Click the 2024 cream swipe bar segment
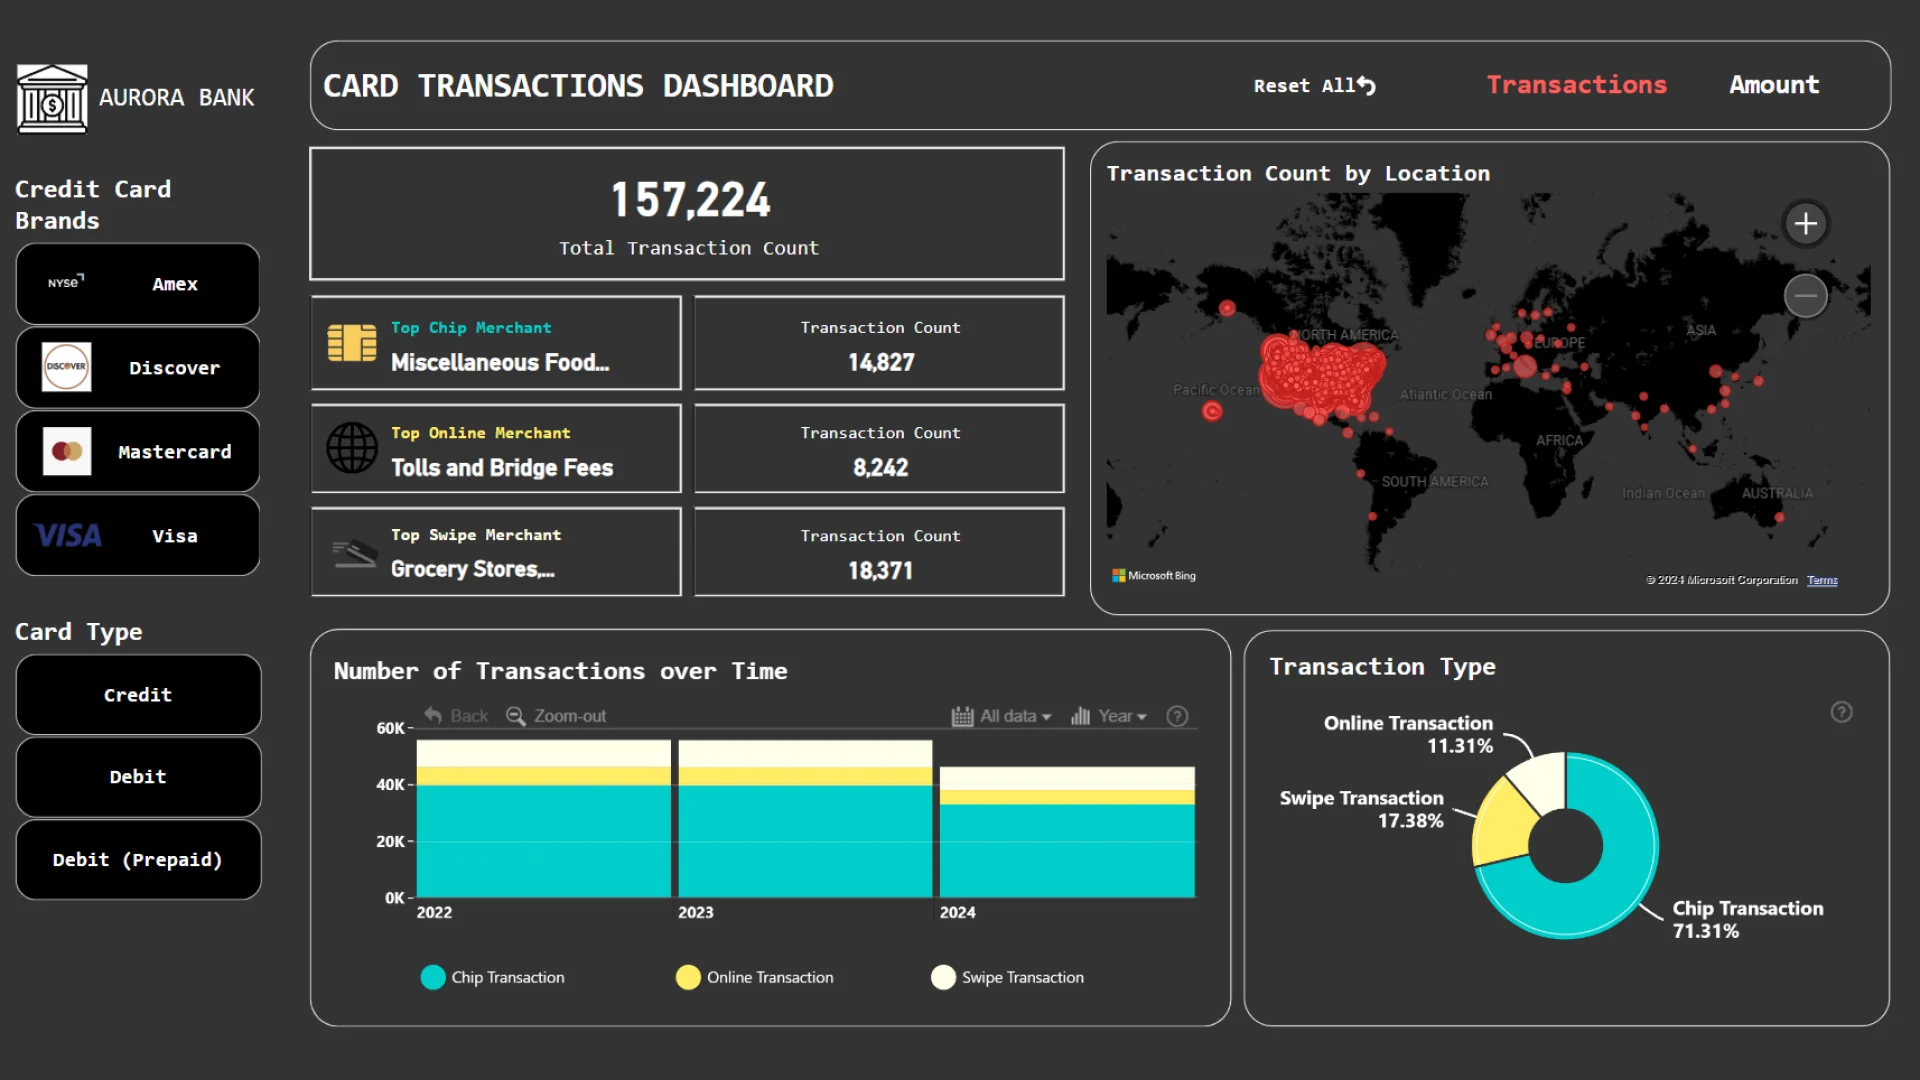The image size is (1920, 1080). point(1067,778)
